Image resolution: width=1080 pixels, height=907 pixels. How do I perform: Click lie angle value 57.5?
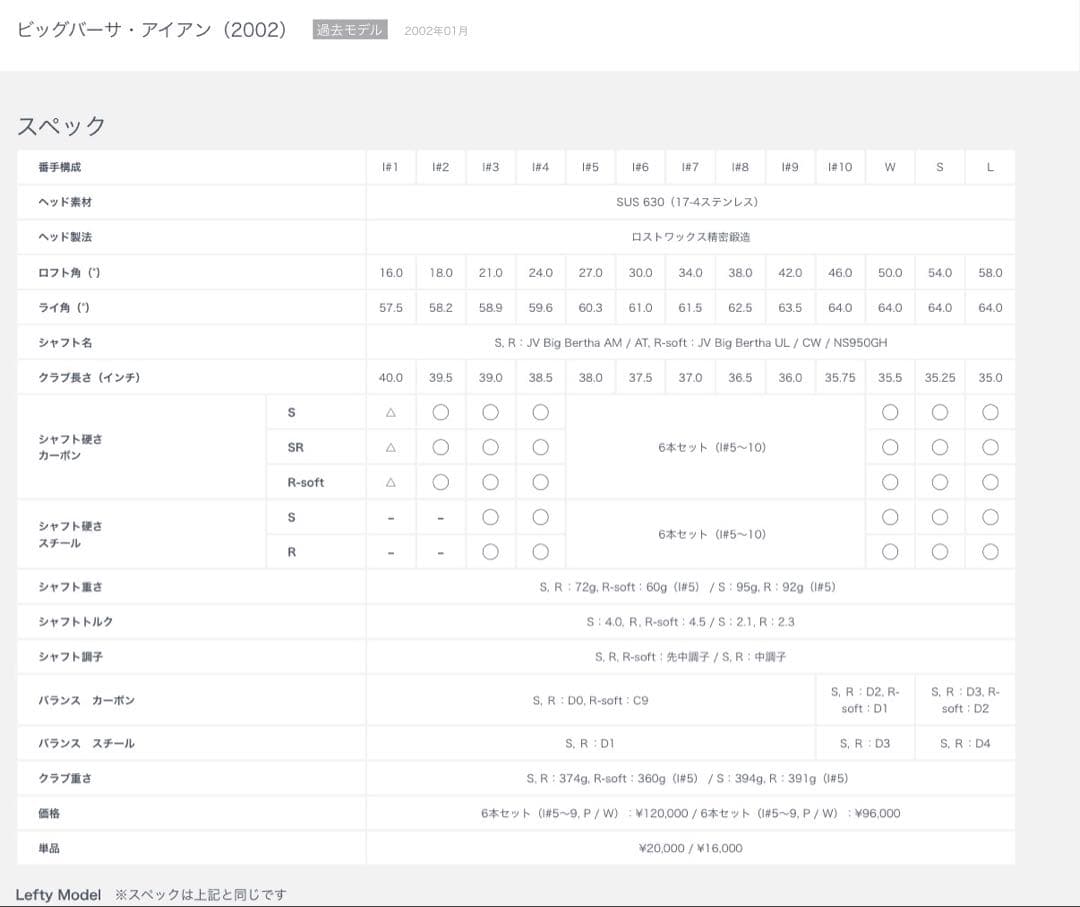[x=391, y=308]
